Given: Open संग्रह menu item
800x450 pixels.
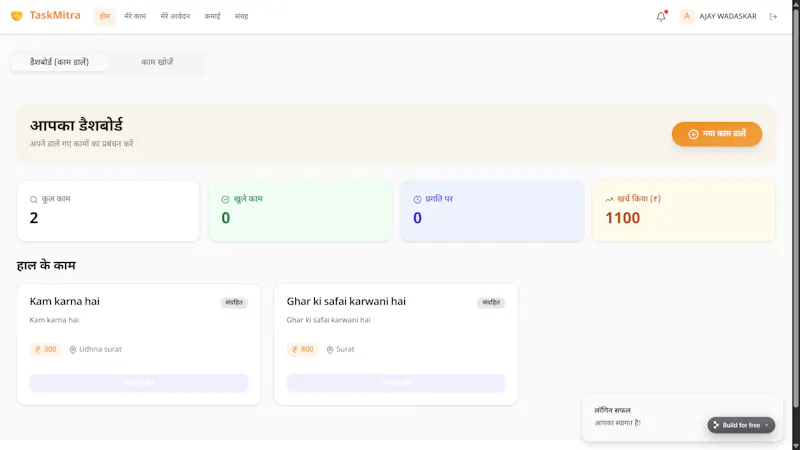Looking at the screenshot, I should click(241, 16).
